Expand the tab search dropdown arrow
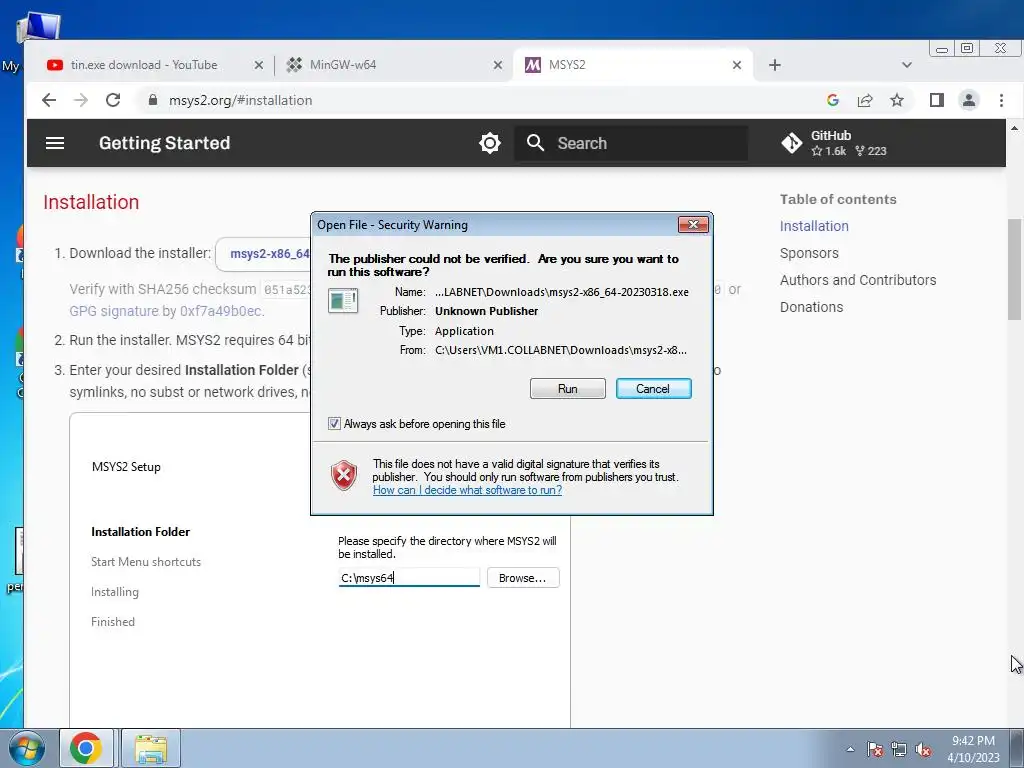The image size is (1024, 768). (x=906, y=65)
